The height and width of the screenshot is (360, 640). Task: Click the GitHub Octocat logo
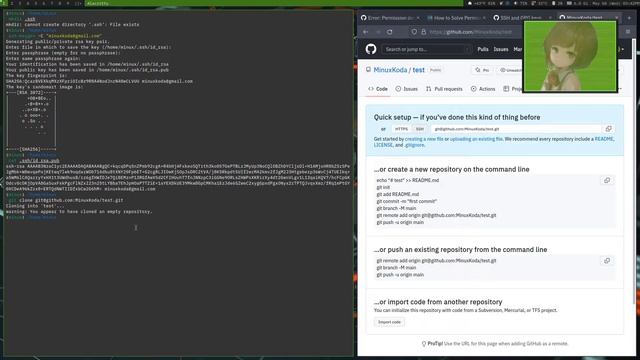[371, 49]
